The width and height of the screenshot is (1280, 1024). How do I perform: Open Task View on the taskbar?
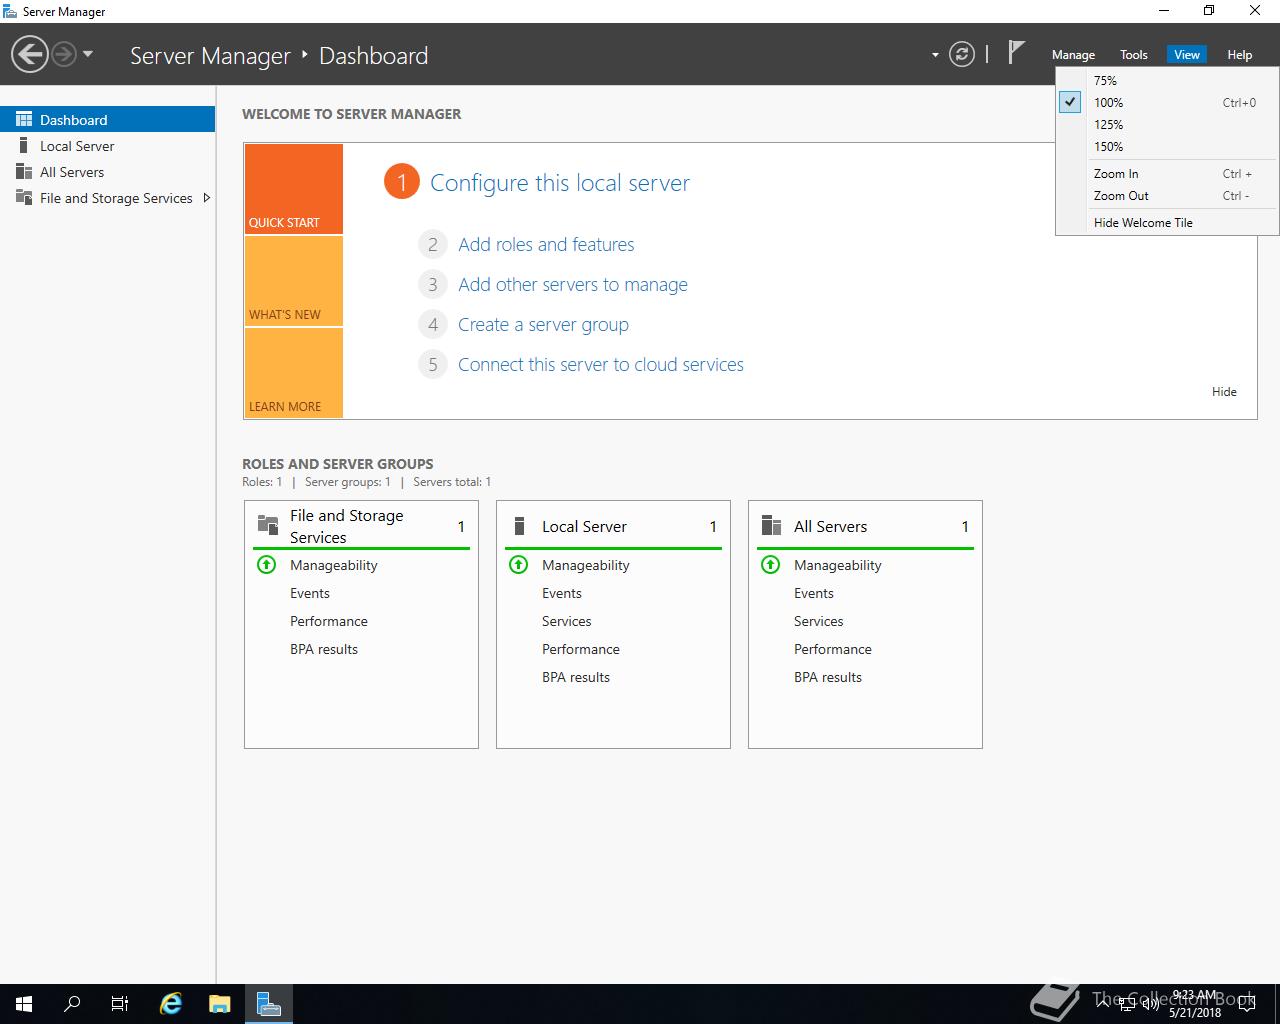(120, 1004)
